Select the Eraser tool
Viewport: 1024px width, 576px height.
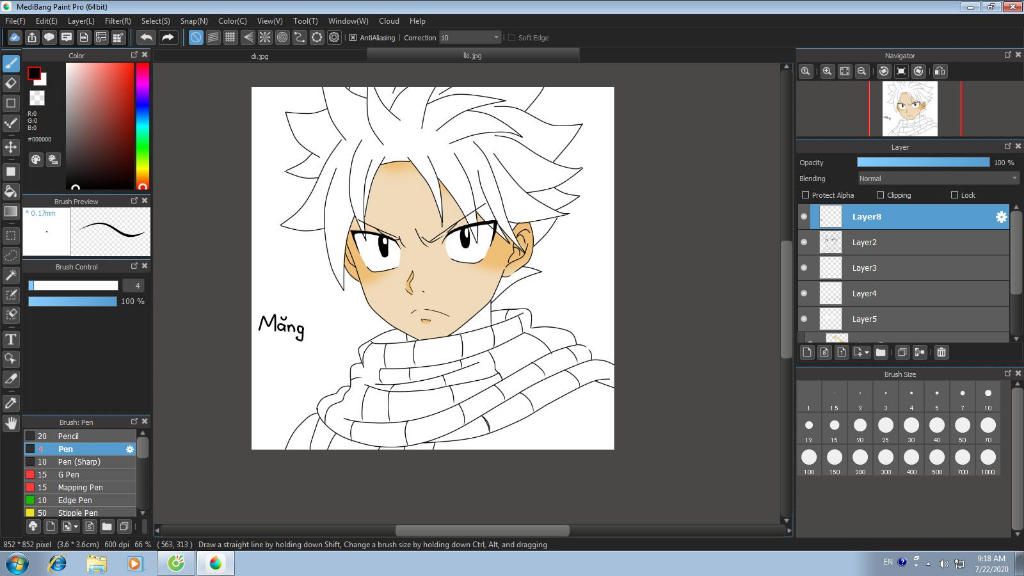11,83
